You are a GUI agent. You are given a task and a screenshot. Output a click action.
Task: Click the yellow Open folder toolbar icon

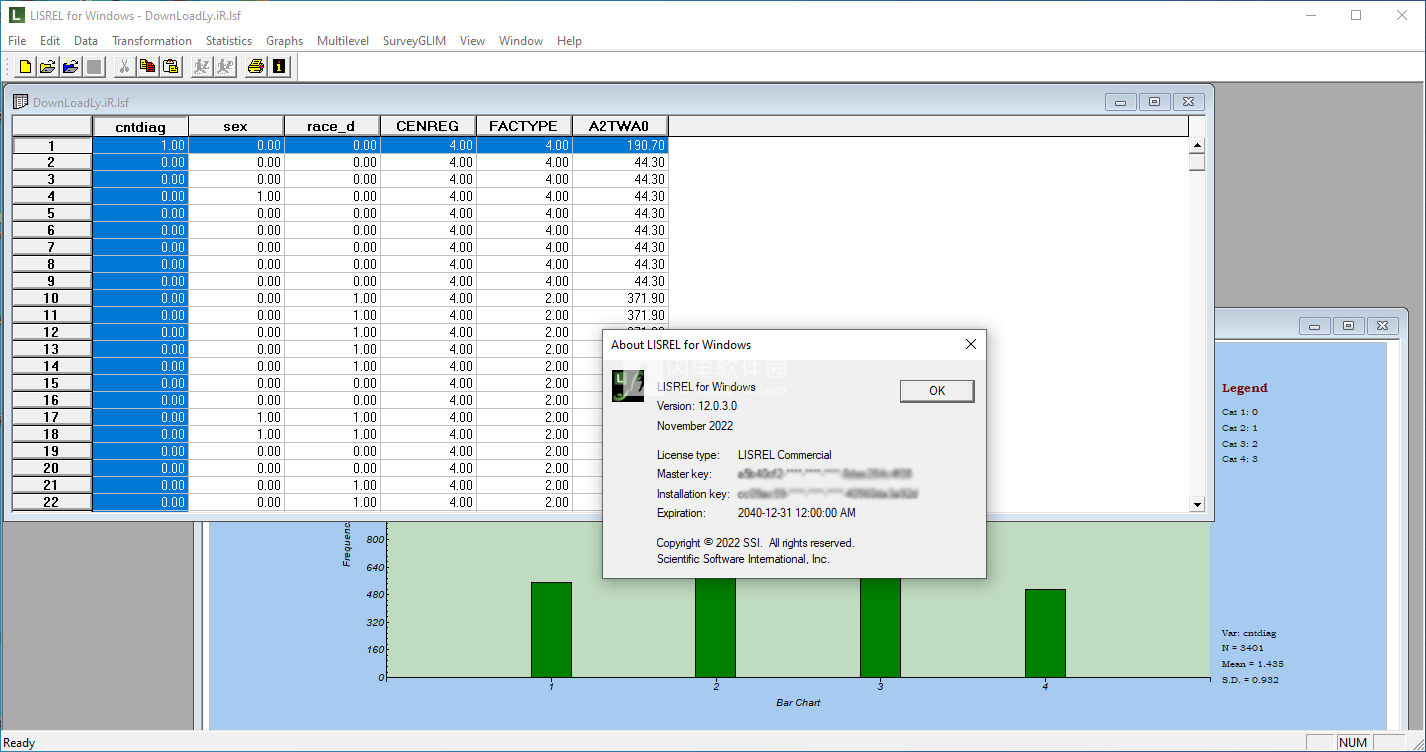(x=47, y=66)
